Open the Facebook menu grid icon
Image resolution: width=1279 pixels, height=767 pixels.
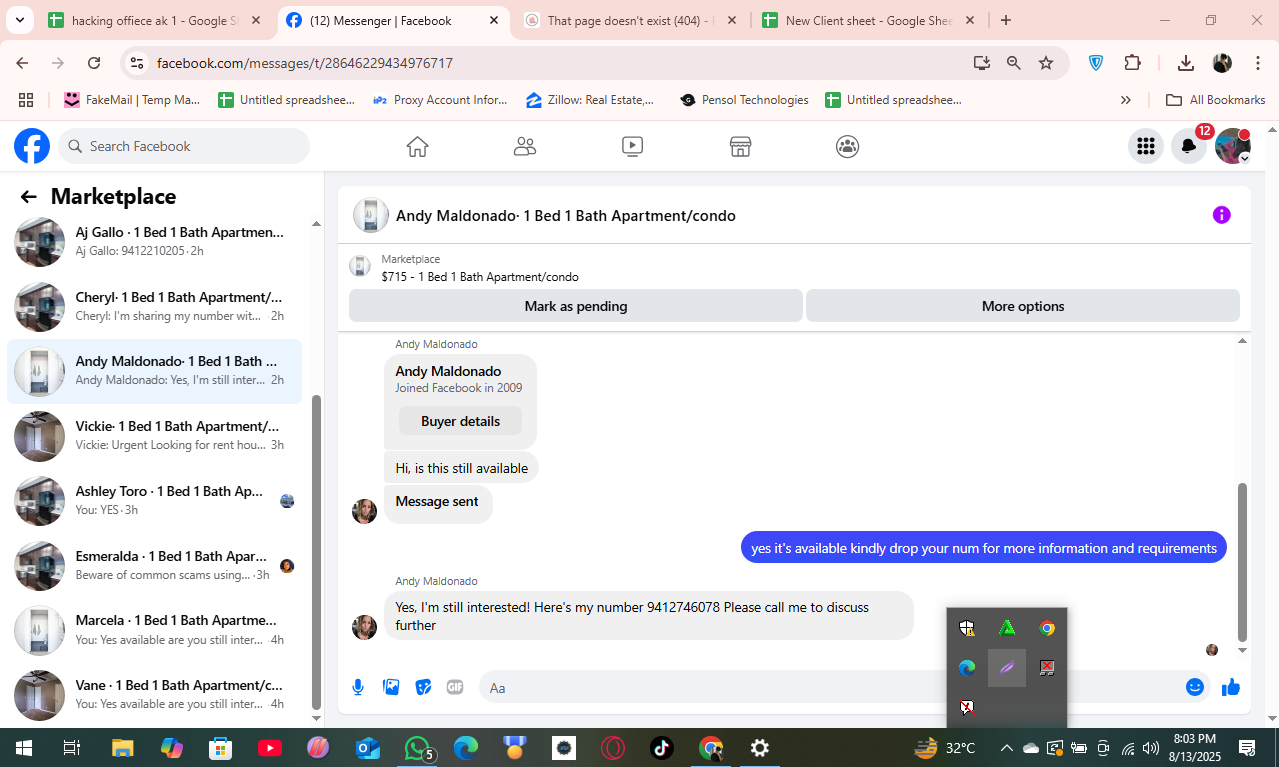(1146, 146)
